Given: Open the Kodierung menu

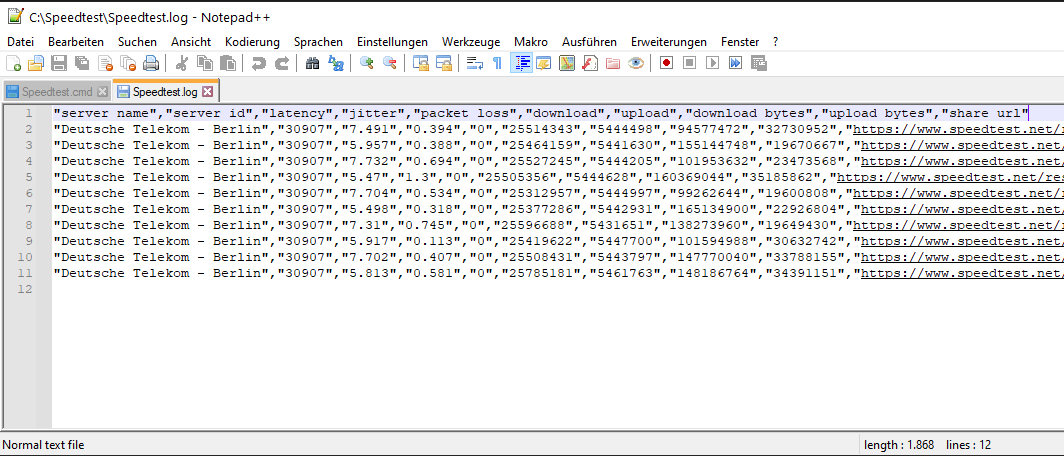Looking at the screenshot, I should (x=252, y=42).
